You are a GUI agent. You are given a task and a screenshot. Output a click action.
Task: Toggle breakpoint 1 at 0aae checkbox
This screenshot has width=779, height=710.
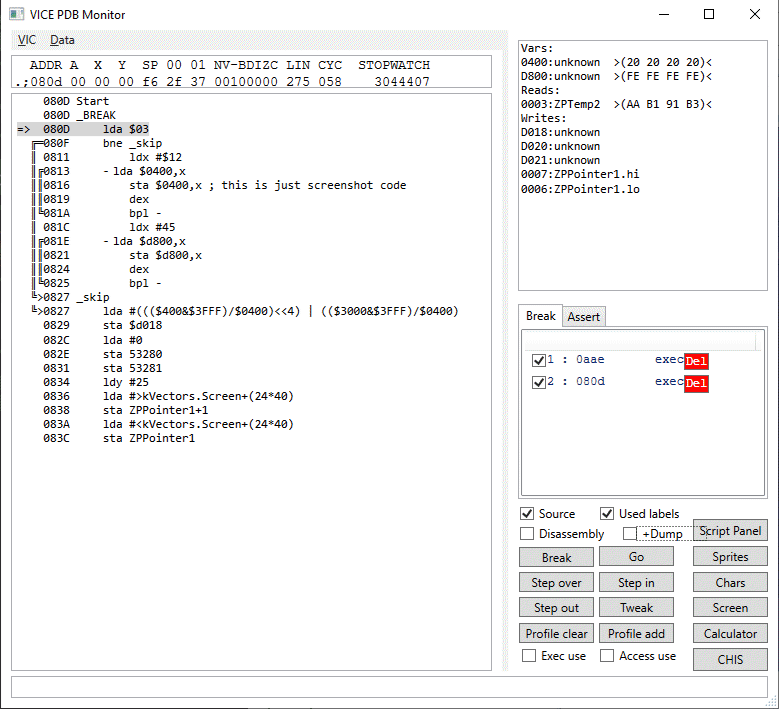tap(539, 360)
